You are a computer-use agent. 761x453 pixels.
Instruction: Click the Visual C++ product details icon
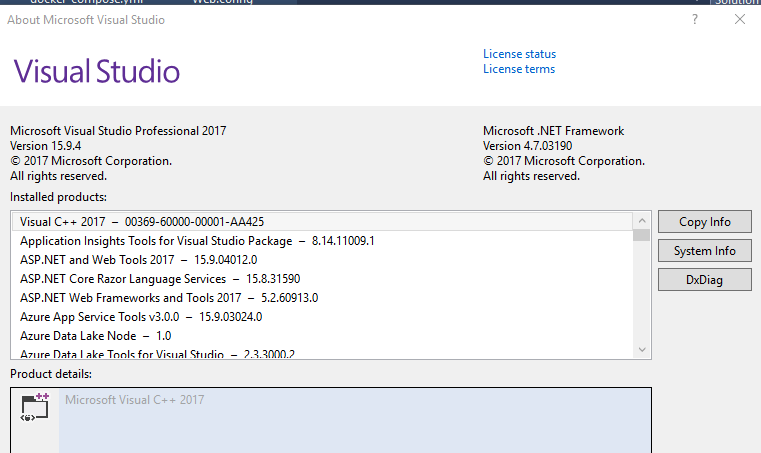[x=35, y=407]
